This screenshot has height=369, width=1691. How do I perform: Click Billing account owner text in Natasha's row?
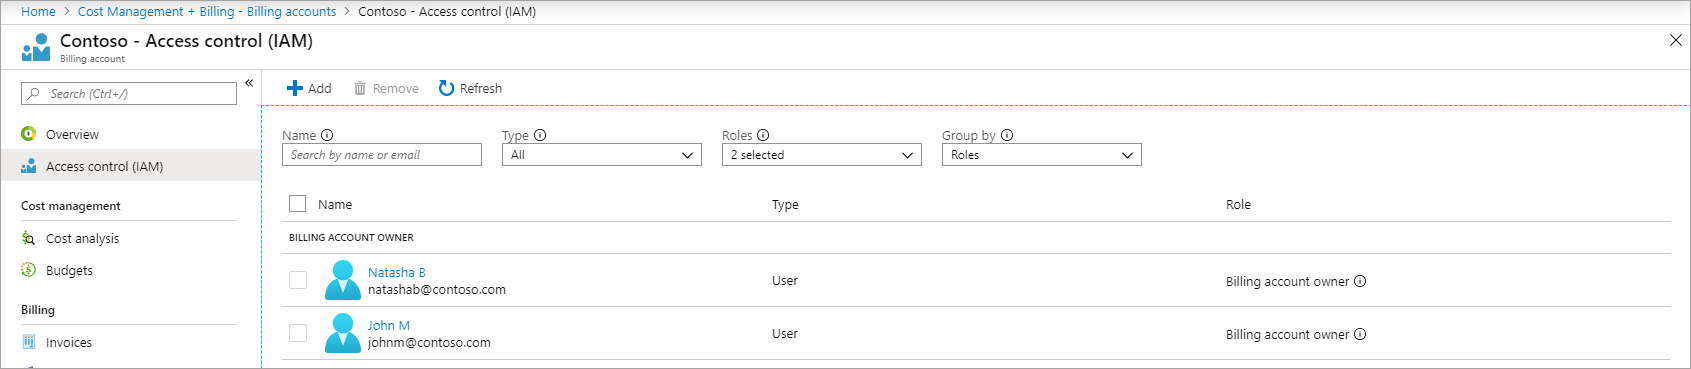tap(1287, 281)
